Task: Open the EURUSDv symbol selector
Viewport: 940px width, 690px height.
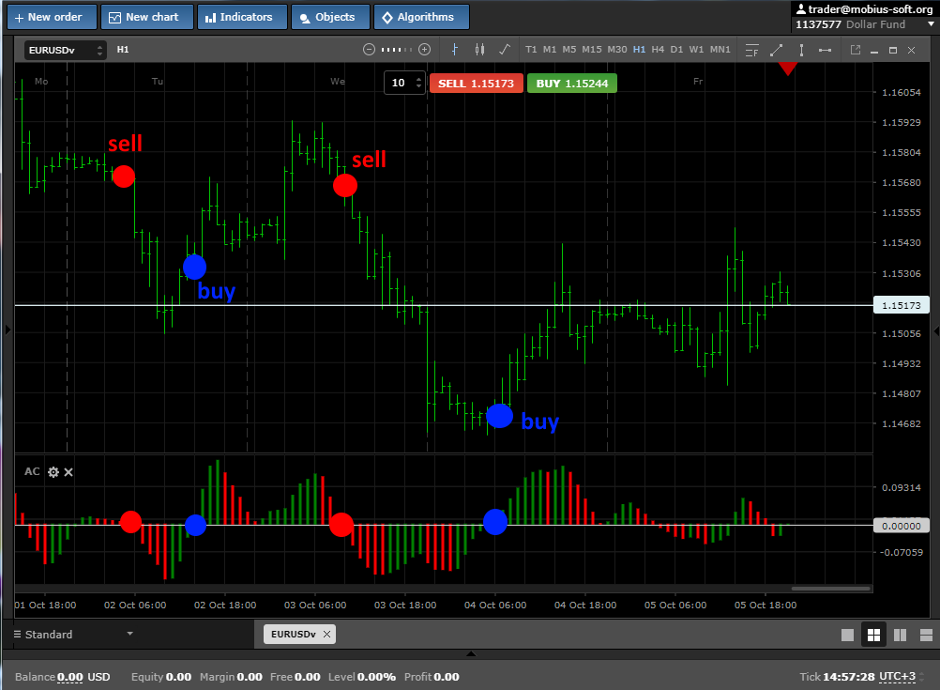Action: coord(65,50)
